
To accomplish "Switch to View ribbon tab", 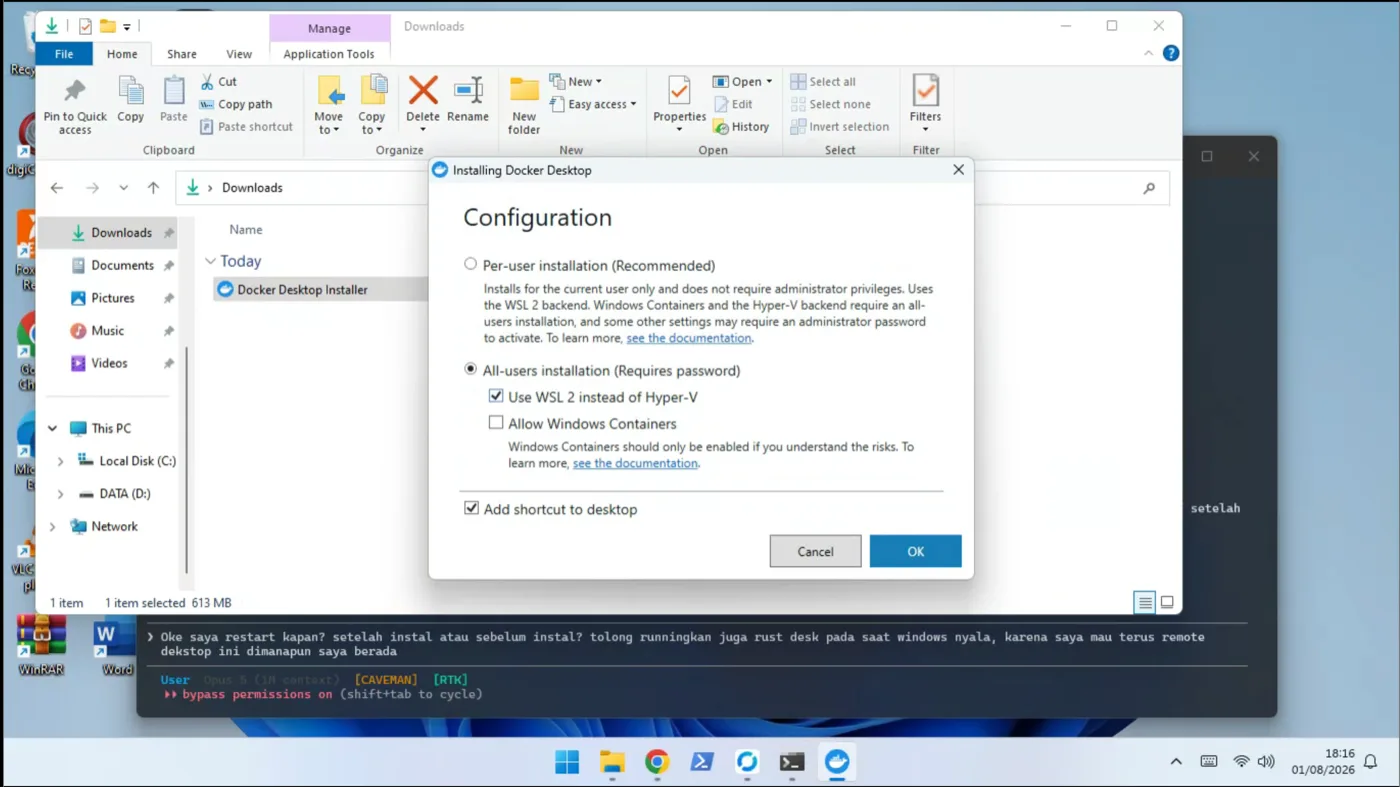I will coord(239,54).
